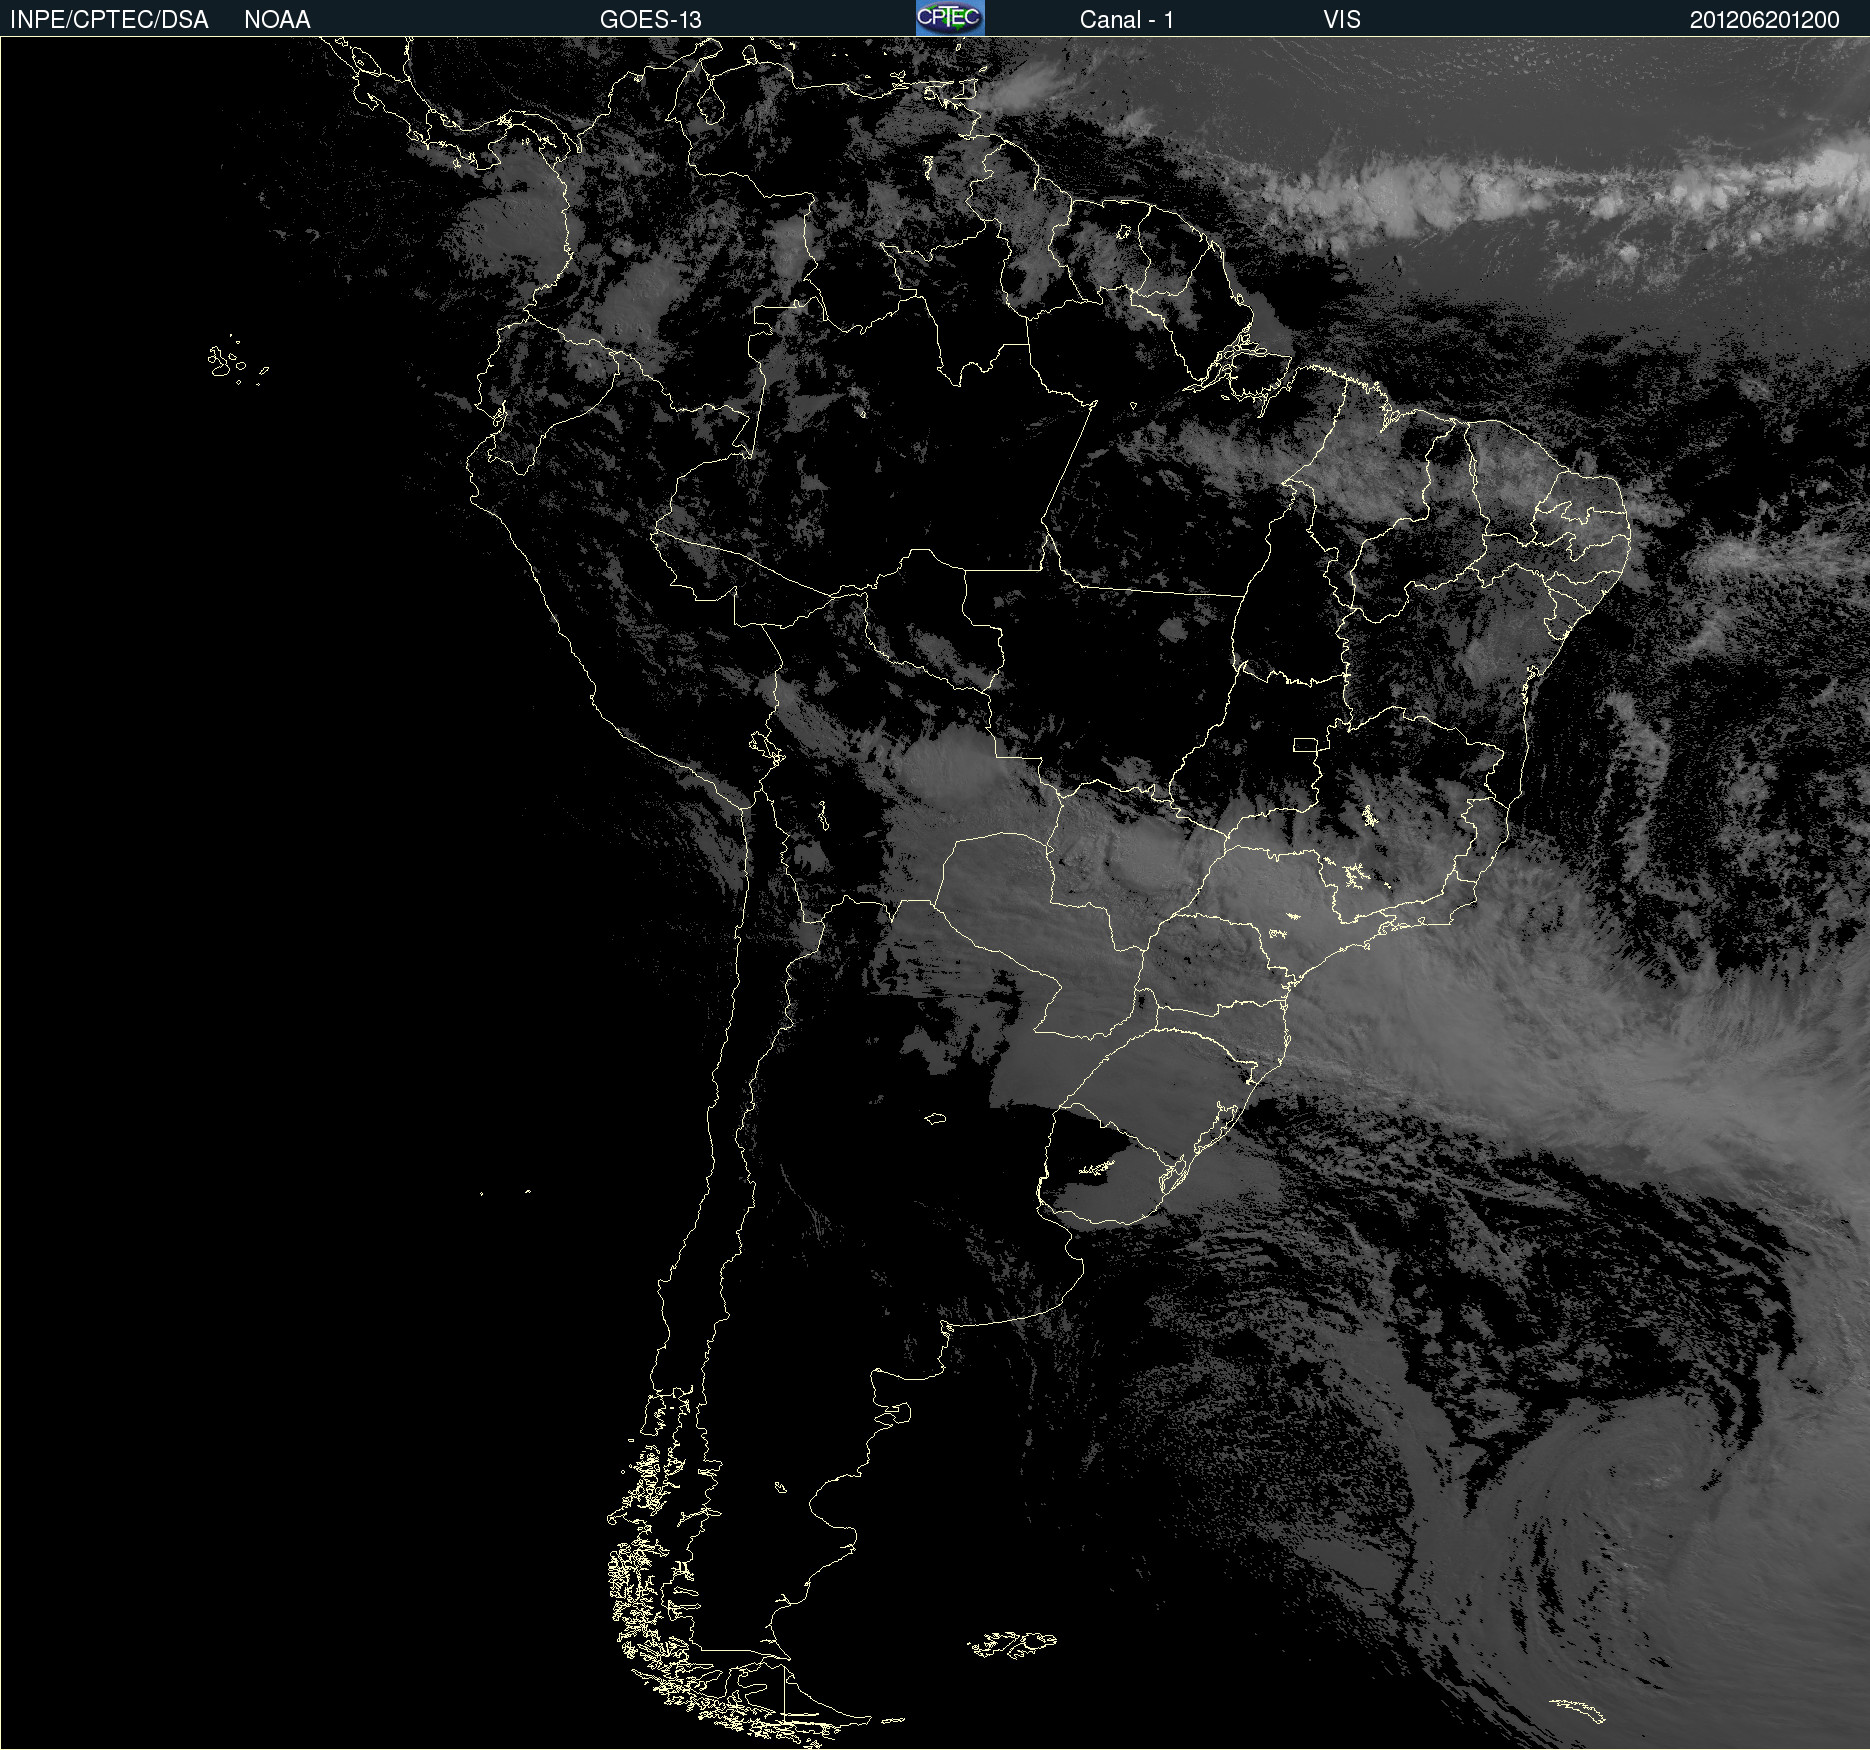Viewport: 1870px width, 1750px height.
Task: Click the CPTEC logo in header
Action: tap(950, 18)
